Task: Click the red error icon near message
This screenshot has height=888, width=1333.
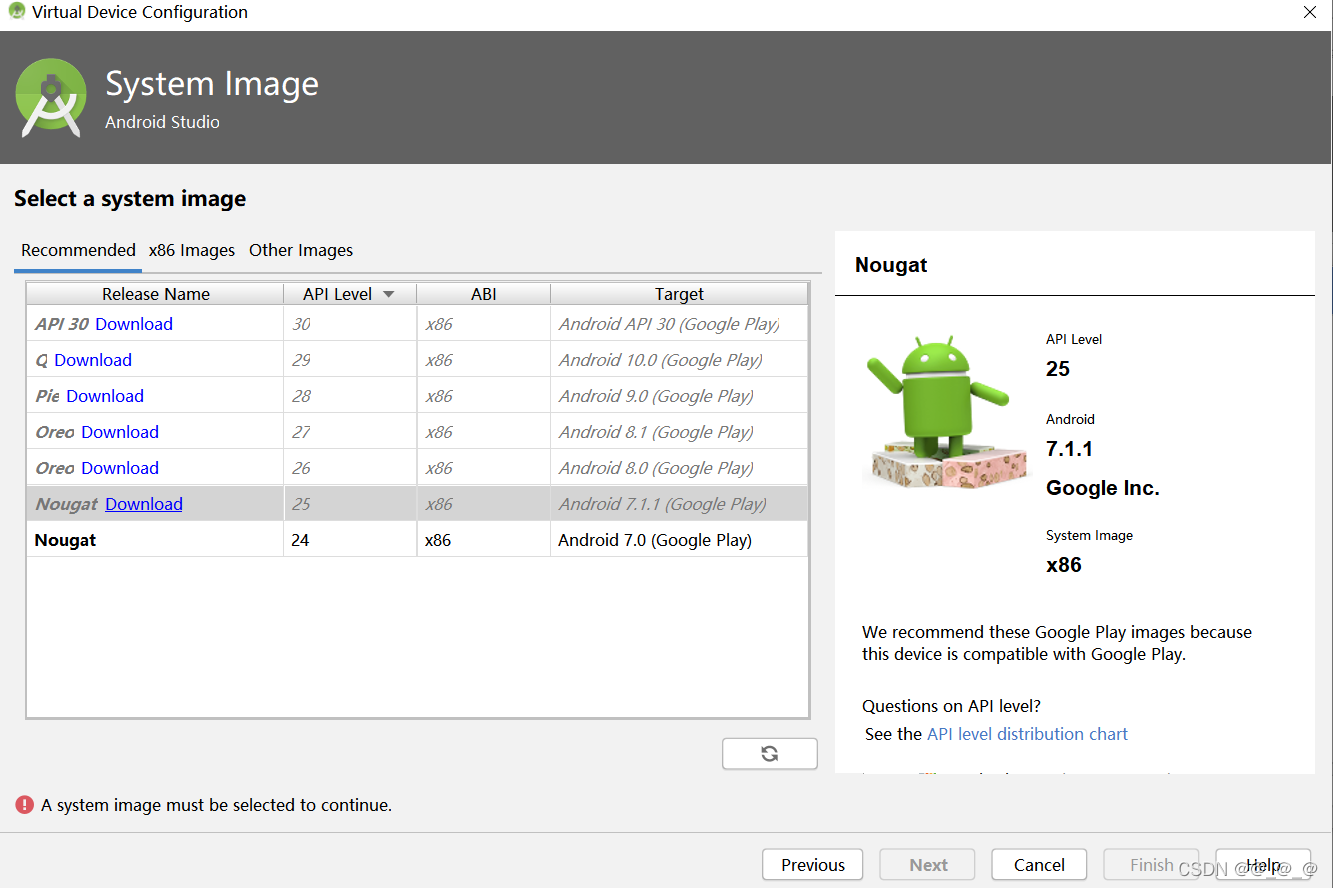Action: [24, 804]
